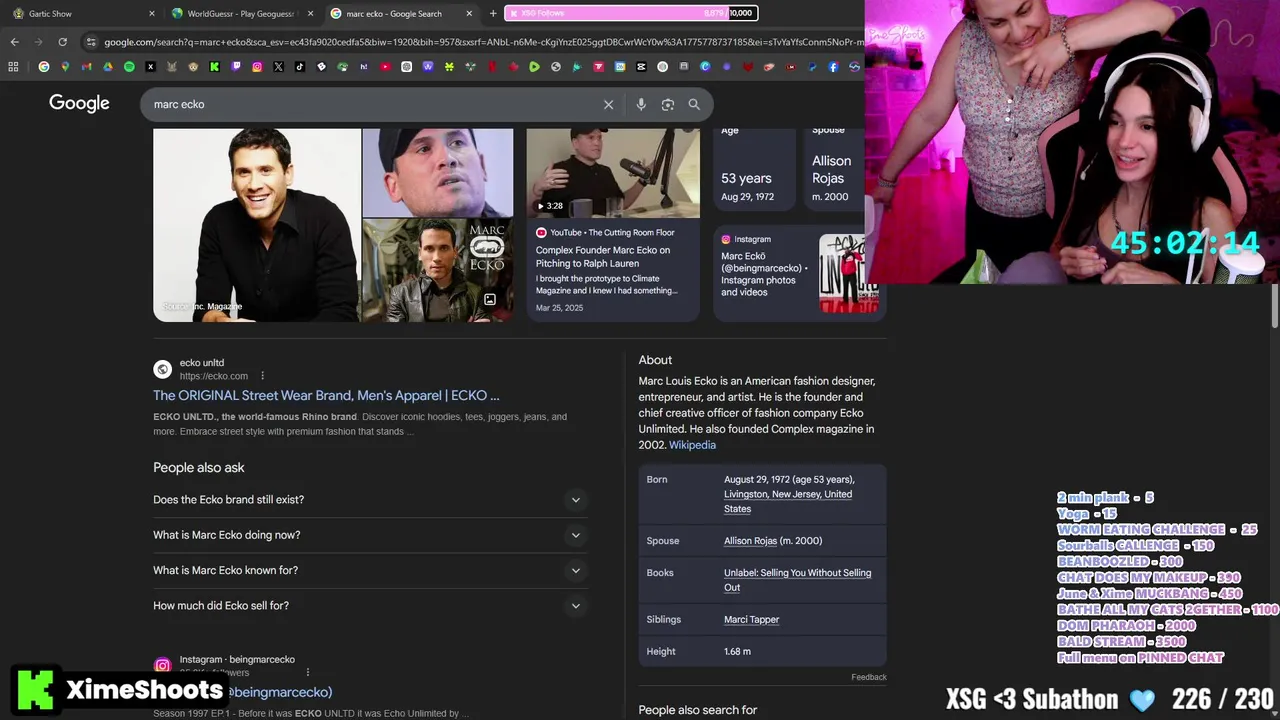1280x720 pixels.
Task: Close the Gartic Show tab
Action: coord(152,14)
